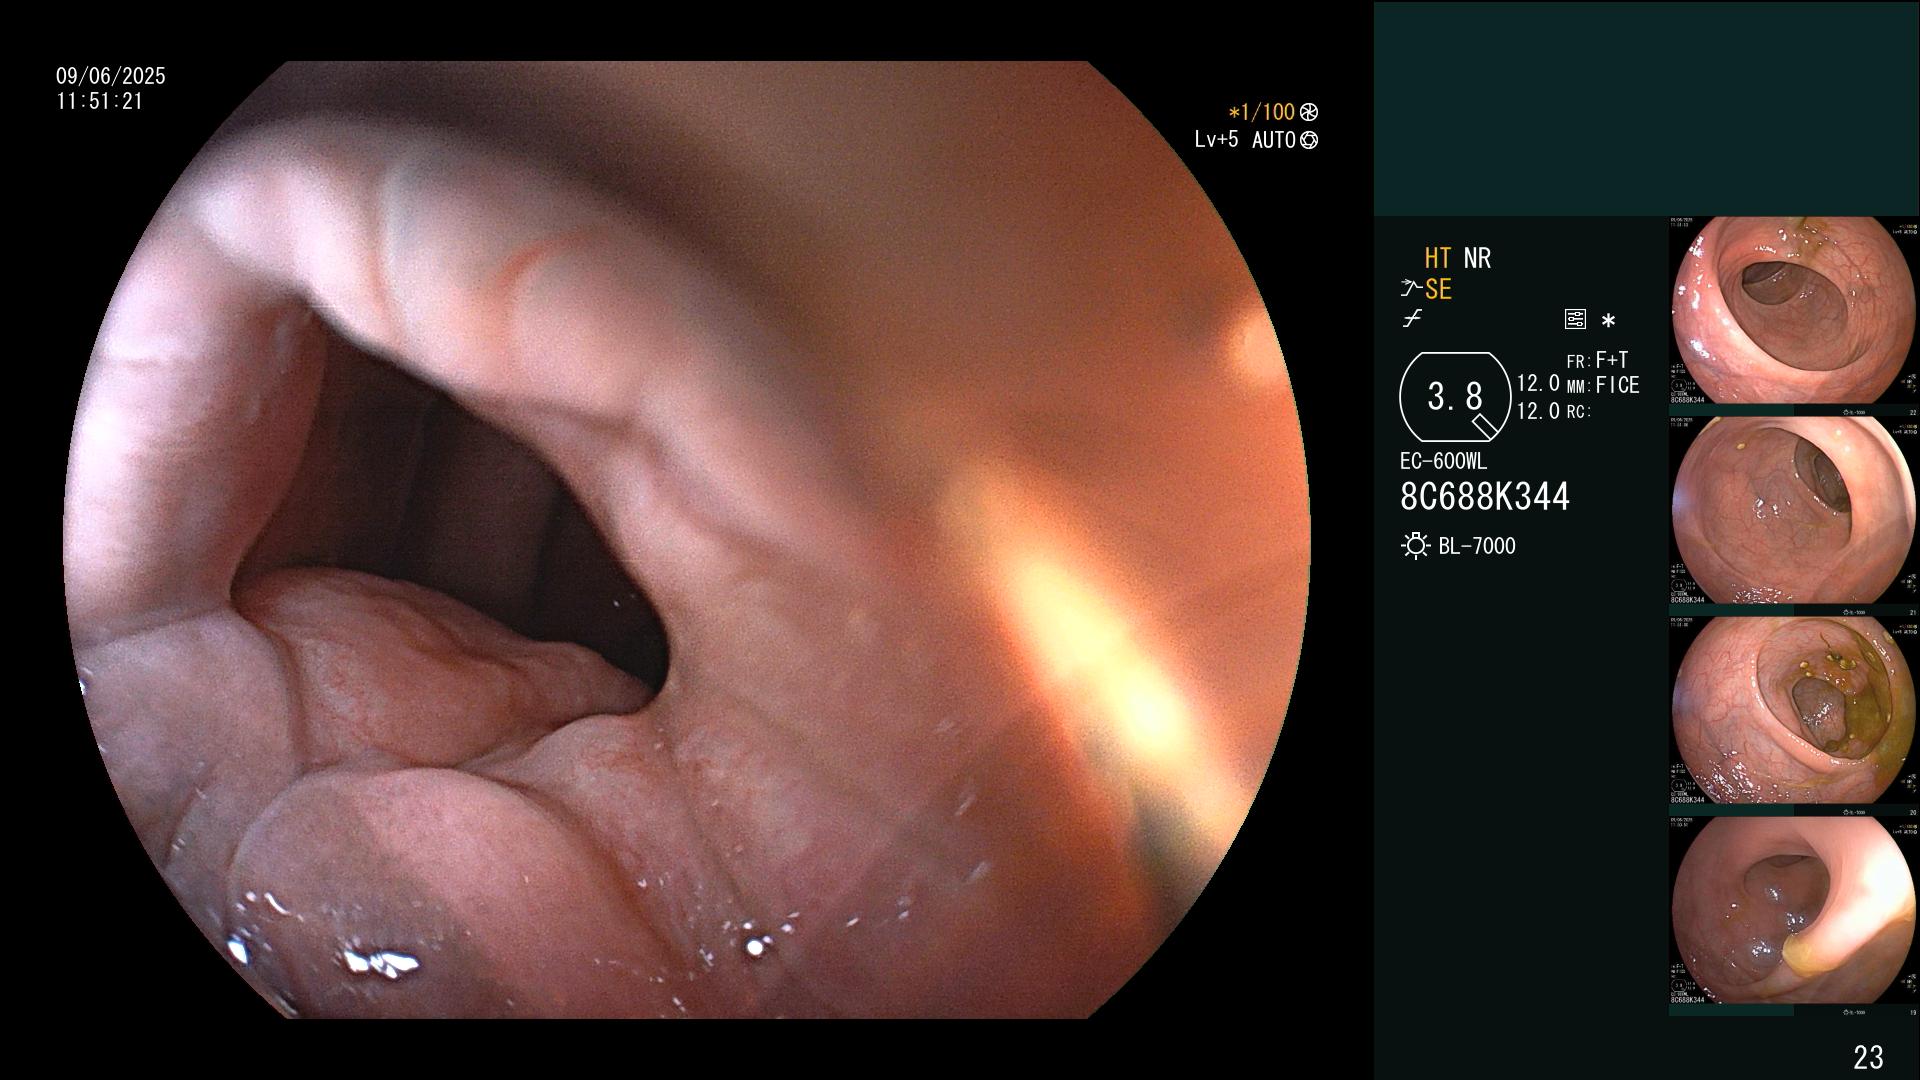The image size is (1920, 1080).
Task: Click the AUTO iris mode icon
Action: click(x=1309, y=141)
